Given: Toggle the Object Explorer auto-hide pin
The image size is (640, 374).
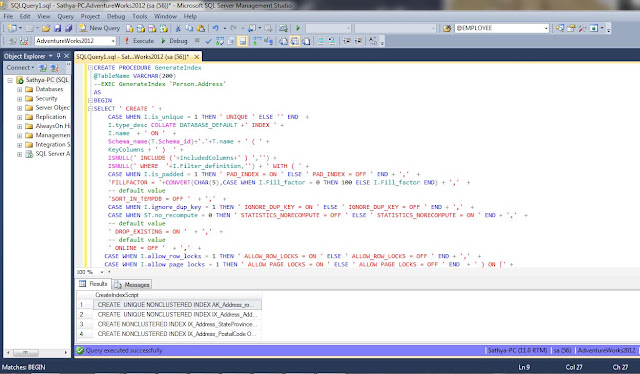Looking at the screenshot, I should pos(58,56).
